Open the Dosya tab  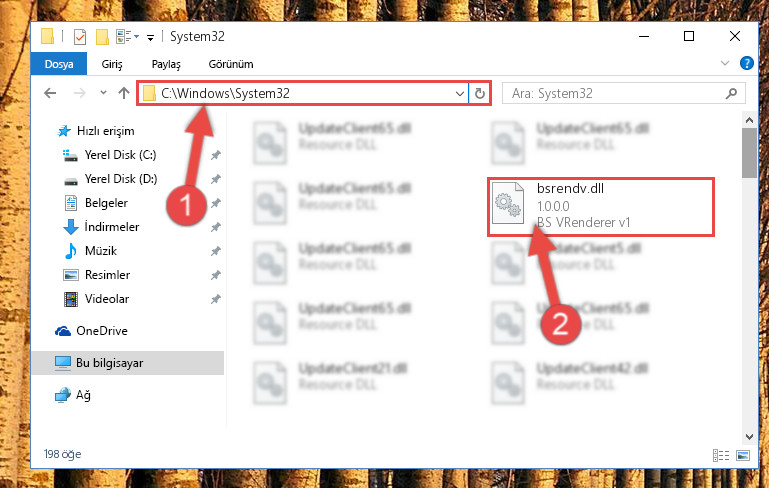coord(59,64)
